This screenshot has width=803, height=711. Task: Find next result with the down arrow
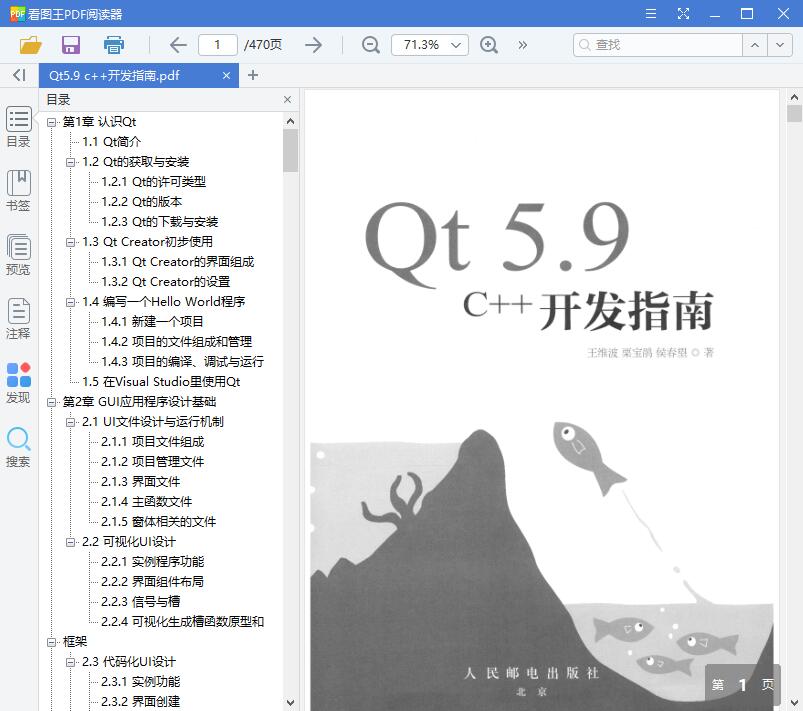click(x=779, y=45)
